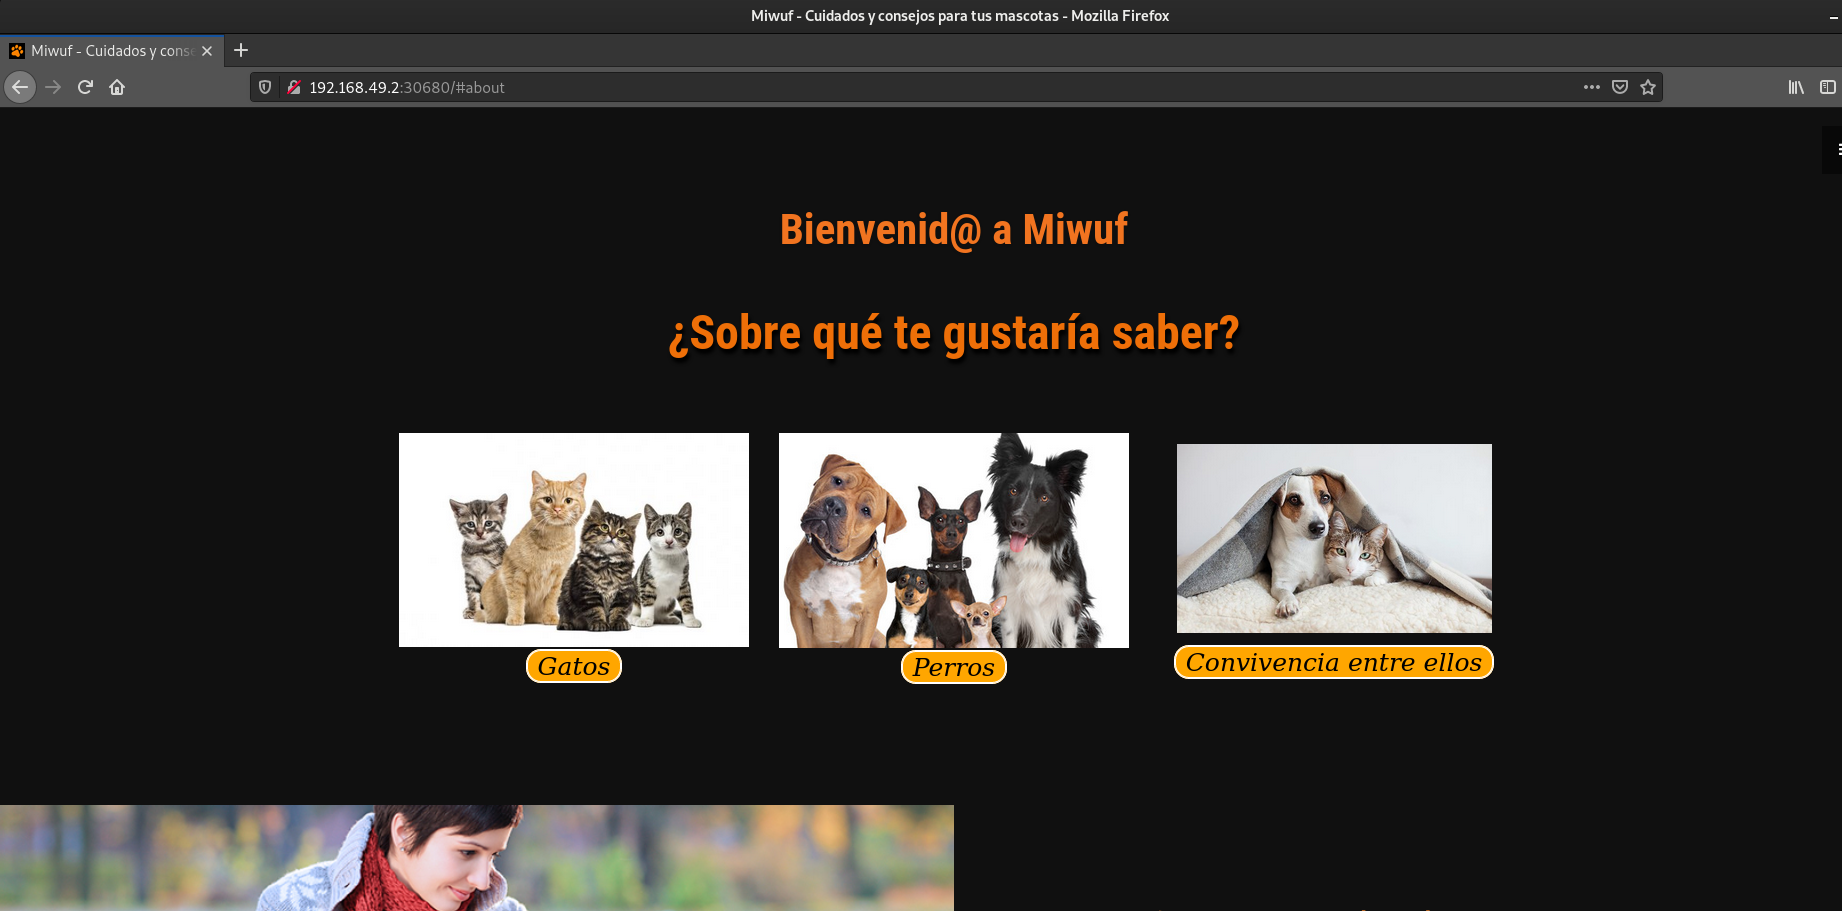Image resolution: width=1842 pixels, height=911 pixels.
Task: Toggle the bookmark star for this page
Action: 1647,87
